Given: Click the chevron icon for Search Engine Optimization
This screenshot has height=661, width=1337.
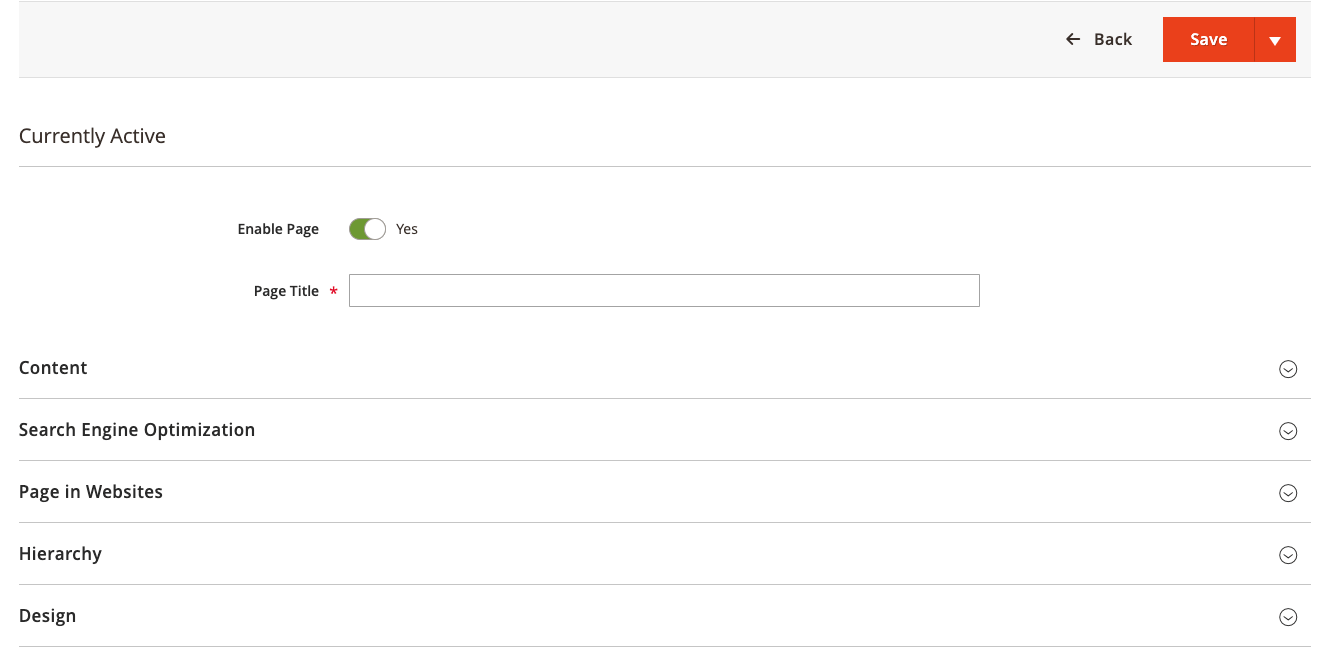Looking at the screenshot, I should 1288,431.
